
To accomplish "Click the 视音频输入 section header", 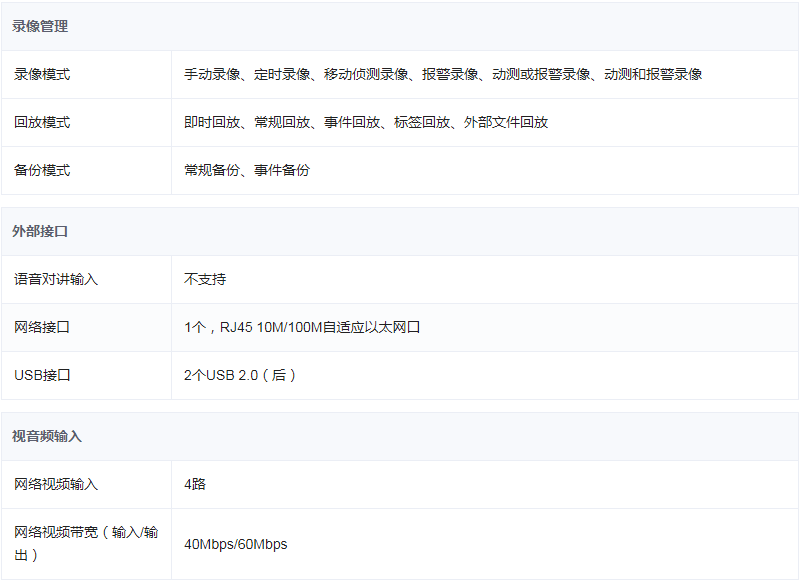I will click(x=47, y=436).
